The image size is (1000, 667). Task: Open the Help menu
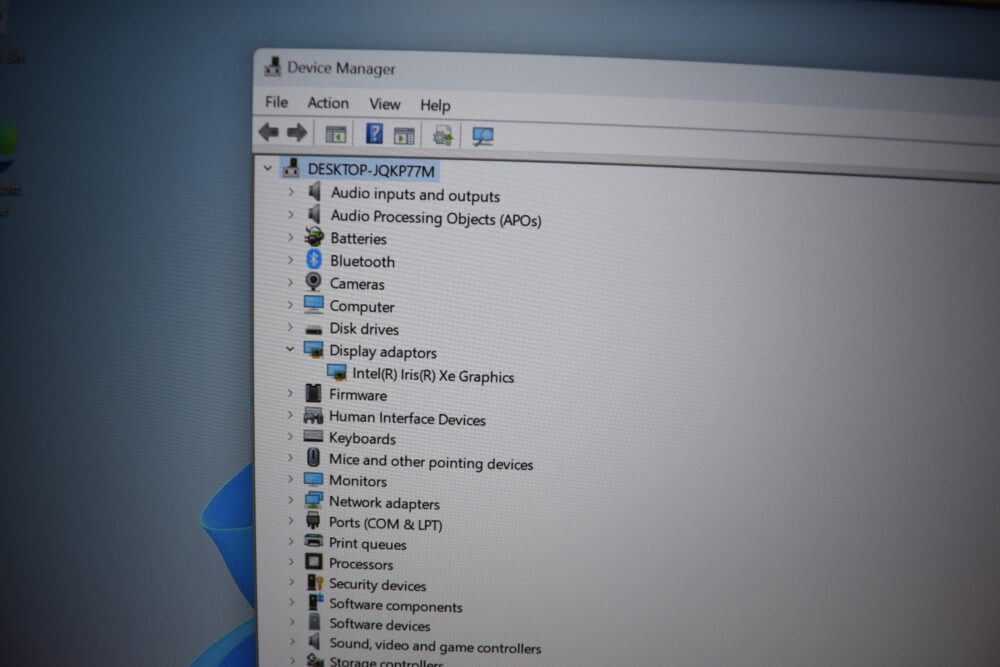[435, 105]
